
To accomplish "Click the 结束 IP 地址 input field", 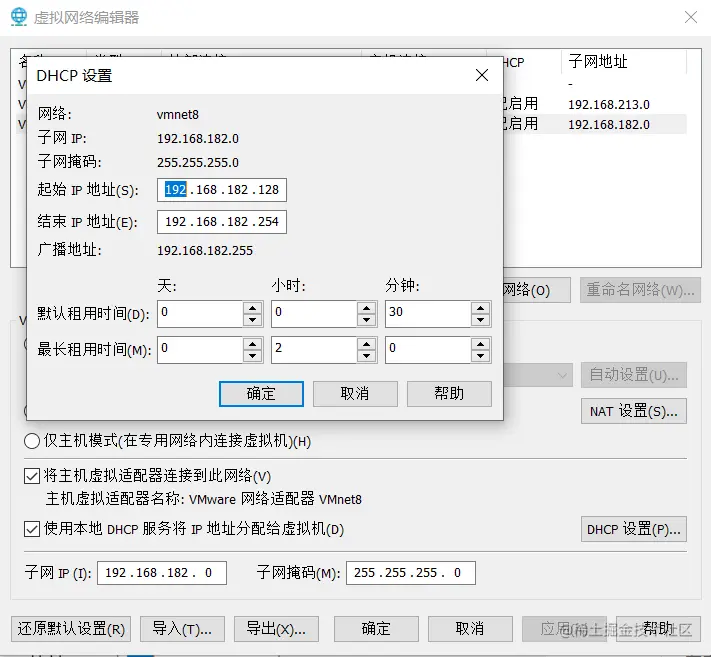I will [x=222, y=222].
